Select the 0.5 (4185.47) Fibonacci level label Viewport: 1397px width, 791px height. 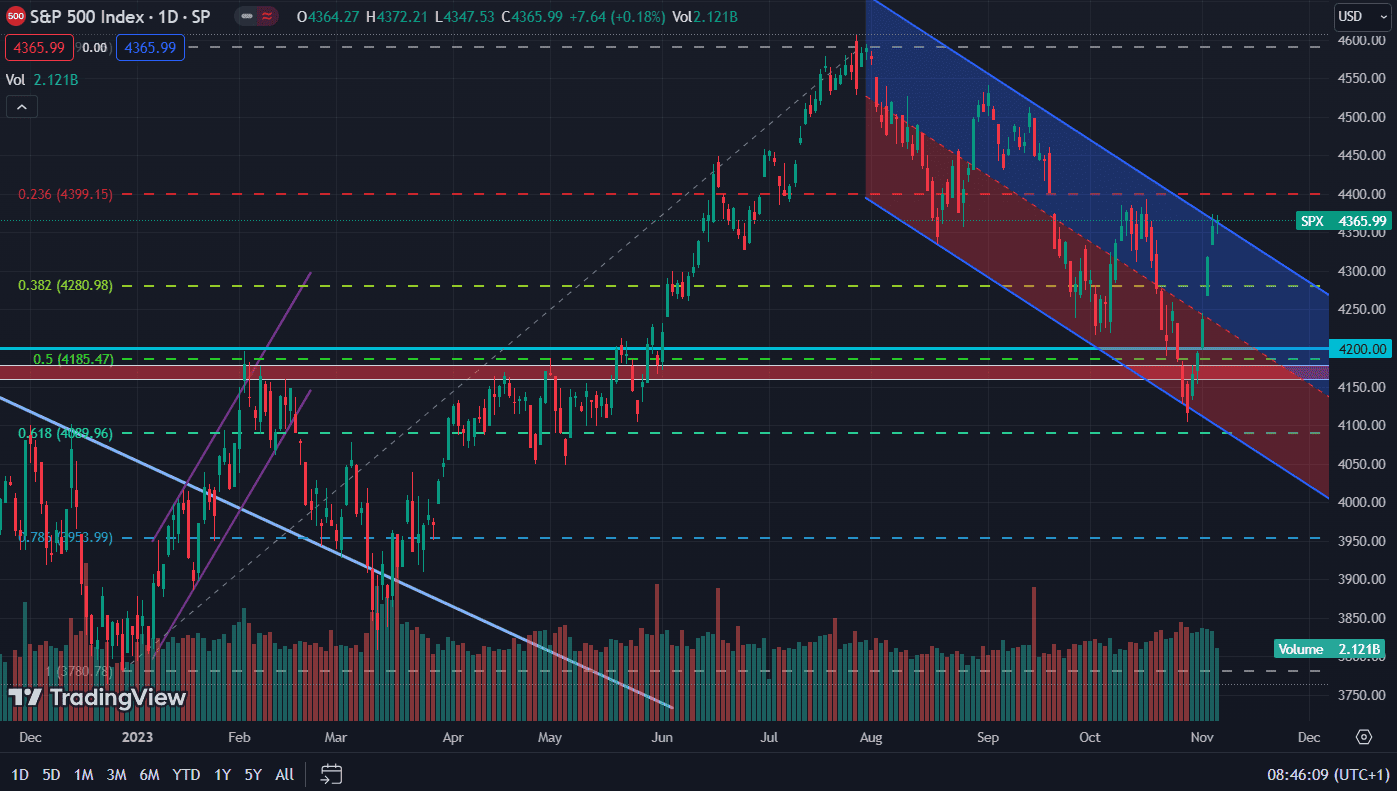click(71, 358)
